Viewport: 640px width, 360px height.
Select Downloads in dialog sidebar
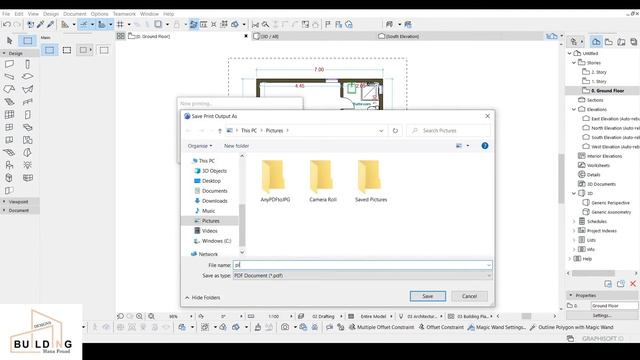(215, 201)
